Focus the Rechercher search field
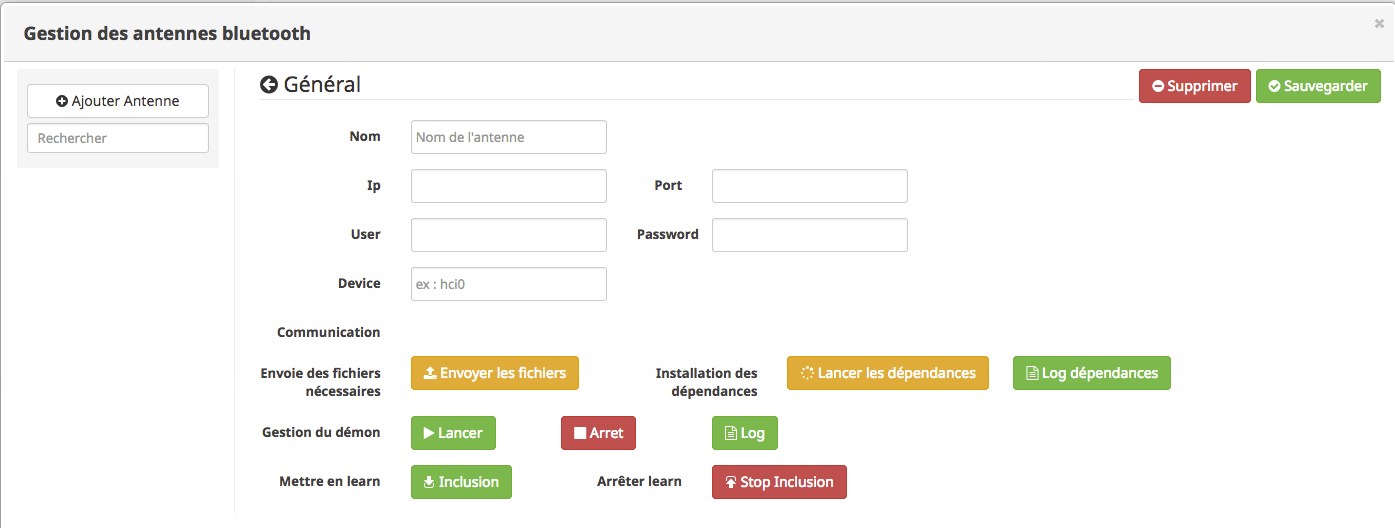The image size is (1395, 528). point(118,138)
